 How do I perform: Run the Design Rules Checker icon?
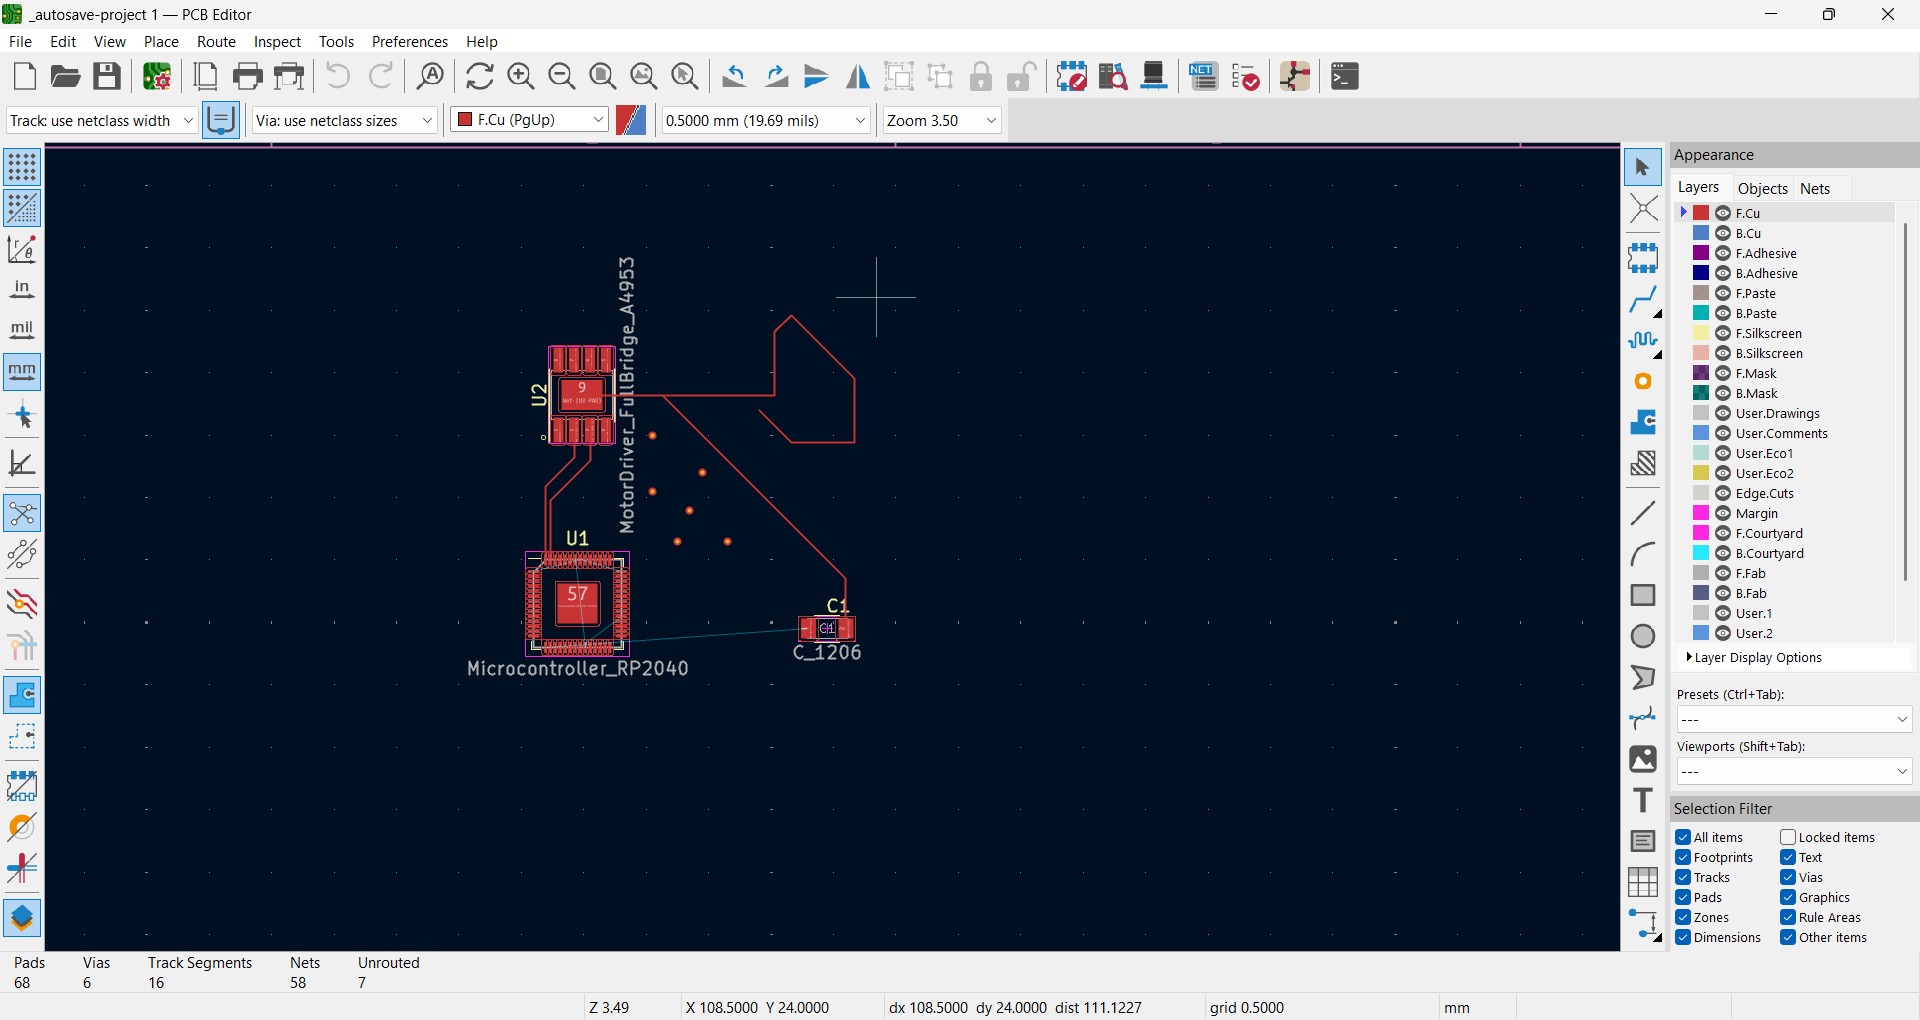1246,77
